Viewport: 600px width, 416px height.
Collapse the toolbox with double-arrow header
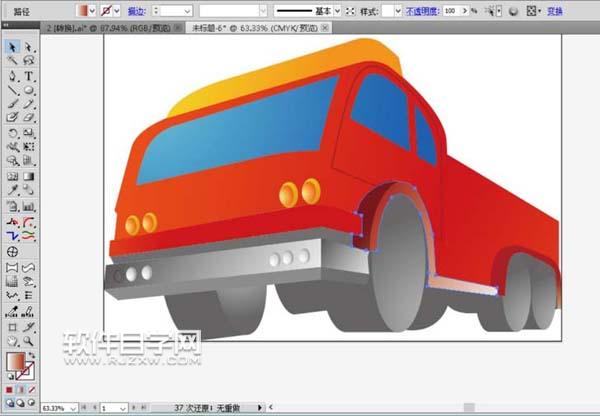6,25
